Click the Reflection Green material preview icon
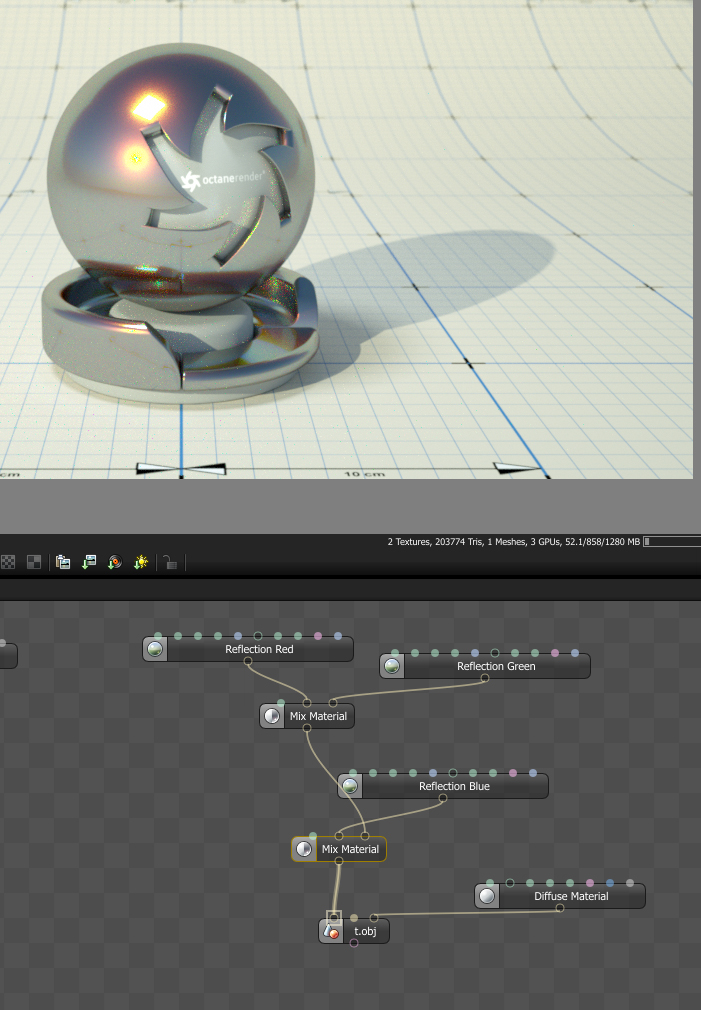 point(392,666)
